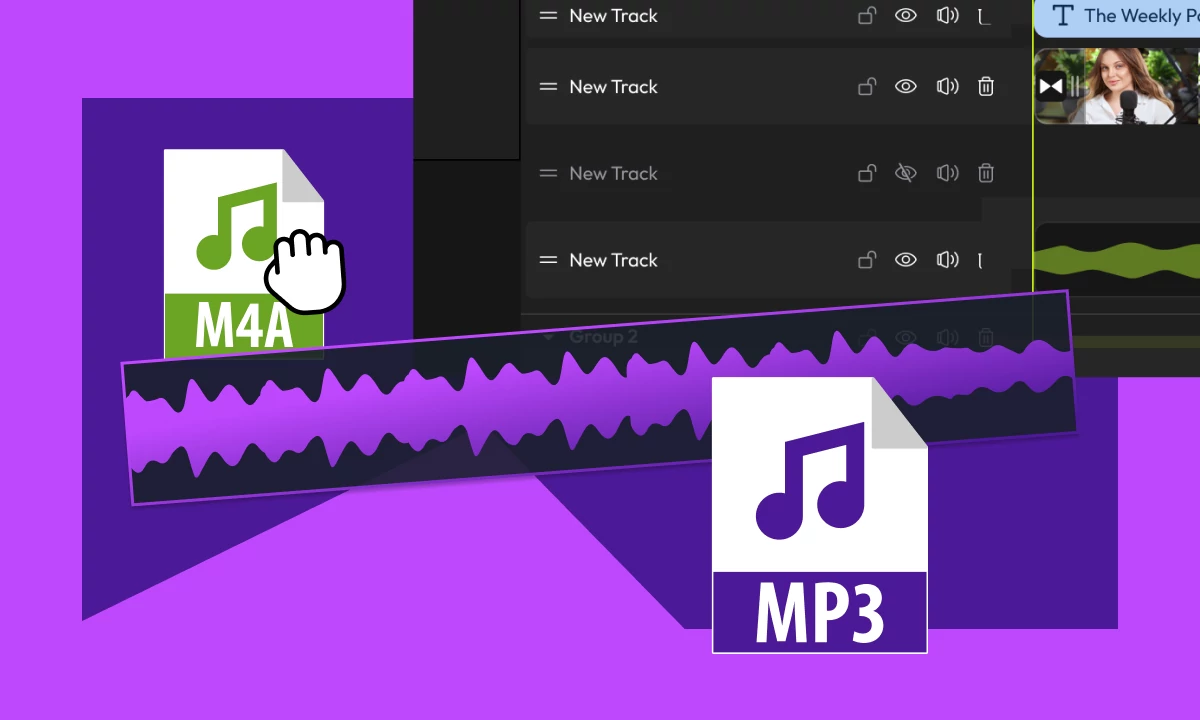
Task: Click the drag handle of the fourth New Track
Action: [x=548, y=260]
